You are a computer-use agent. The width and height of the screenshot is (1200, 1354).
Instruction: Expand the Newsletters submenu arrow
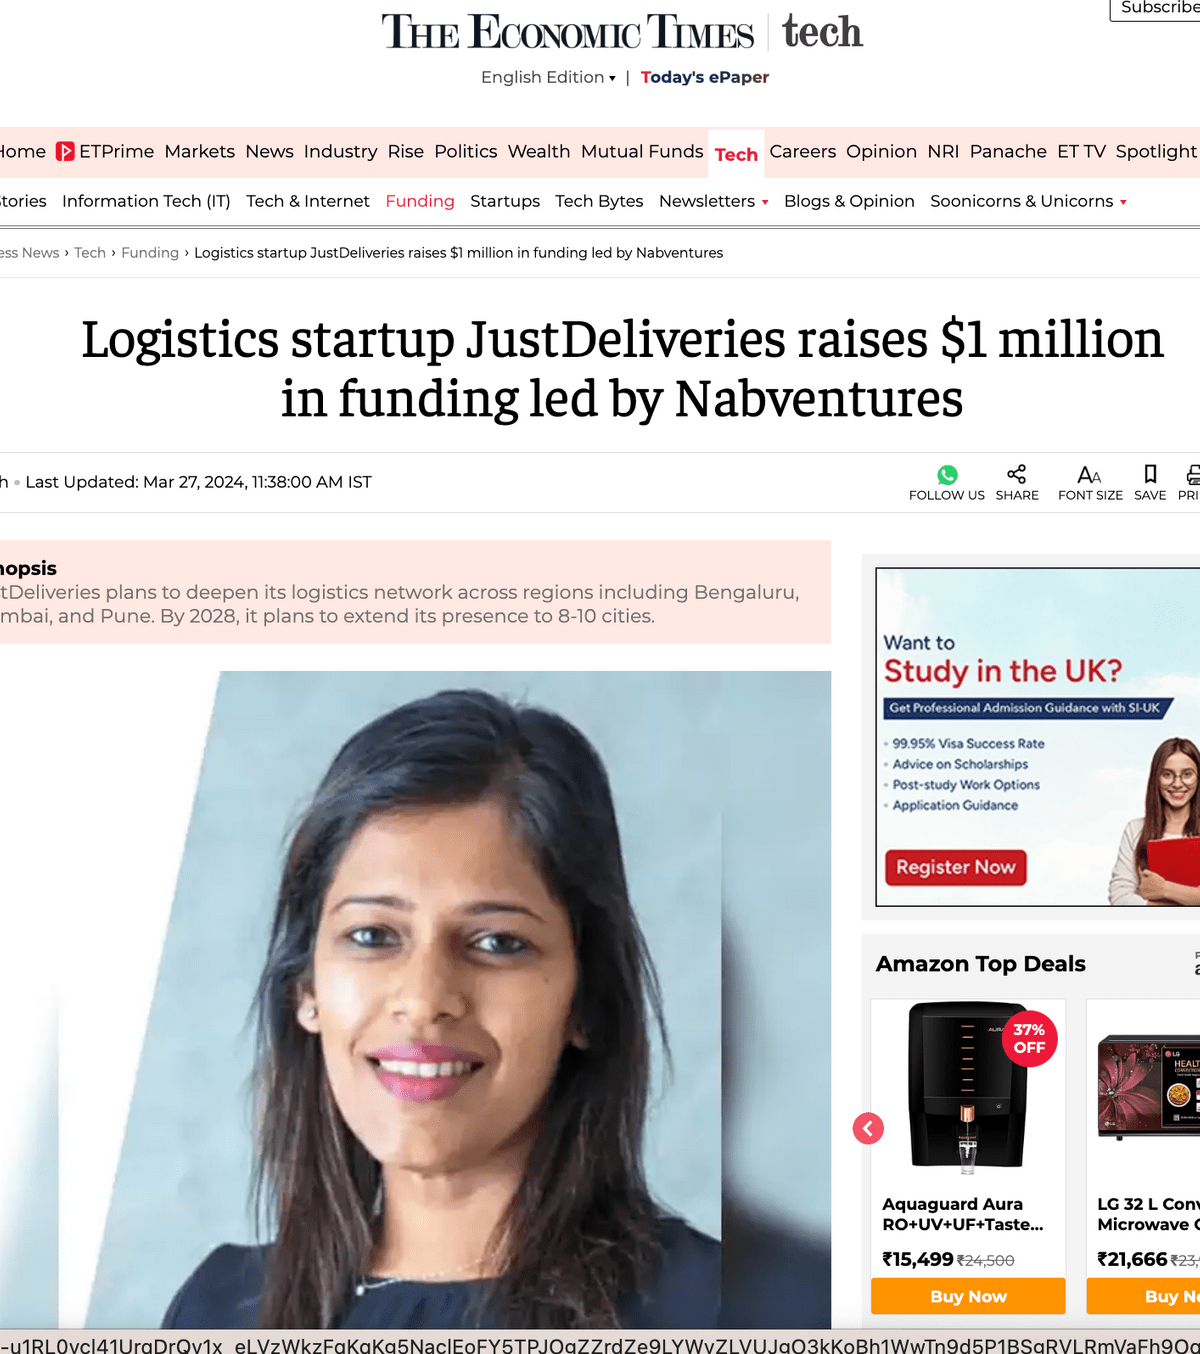765,202
